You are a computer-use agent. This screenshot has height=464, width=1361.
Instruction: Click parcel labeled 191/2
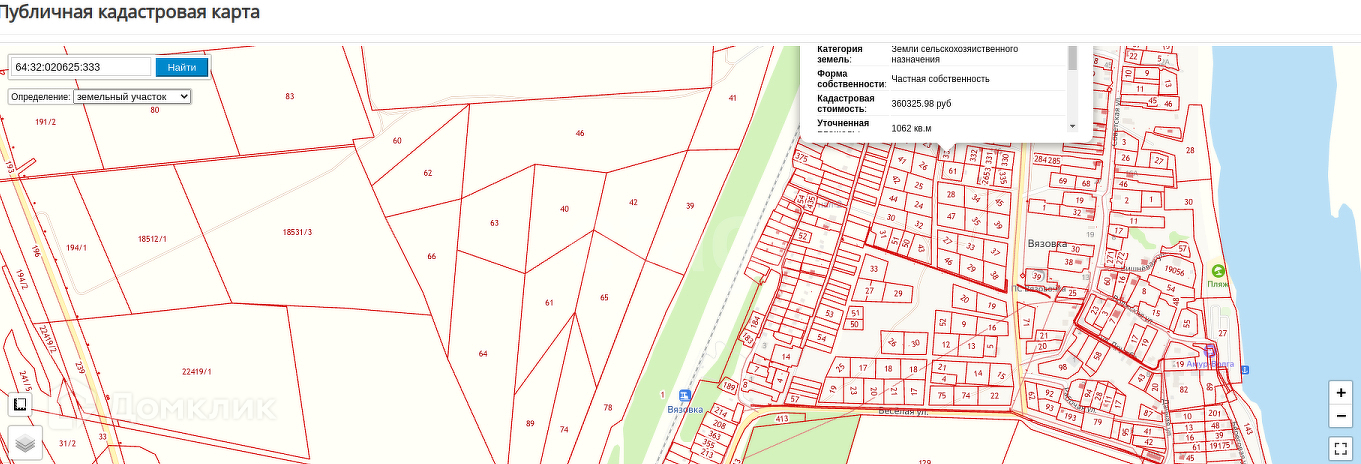click(45, 121)
